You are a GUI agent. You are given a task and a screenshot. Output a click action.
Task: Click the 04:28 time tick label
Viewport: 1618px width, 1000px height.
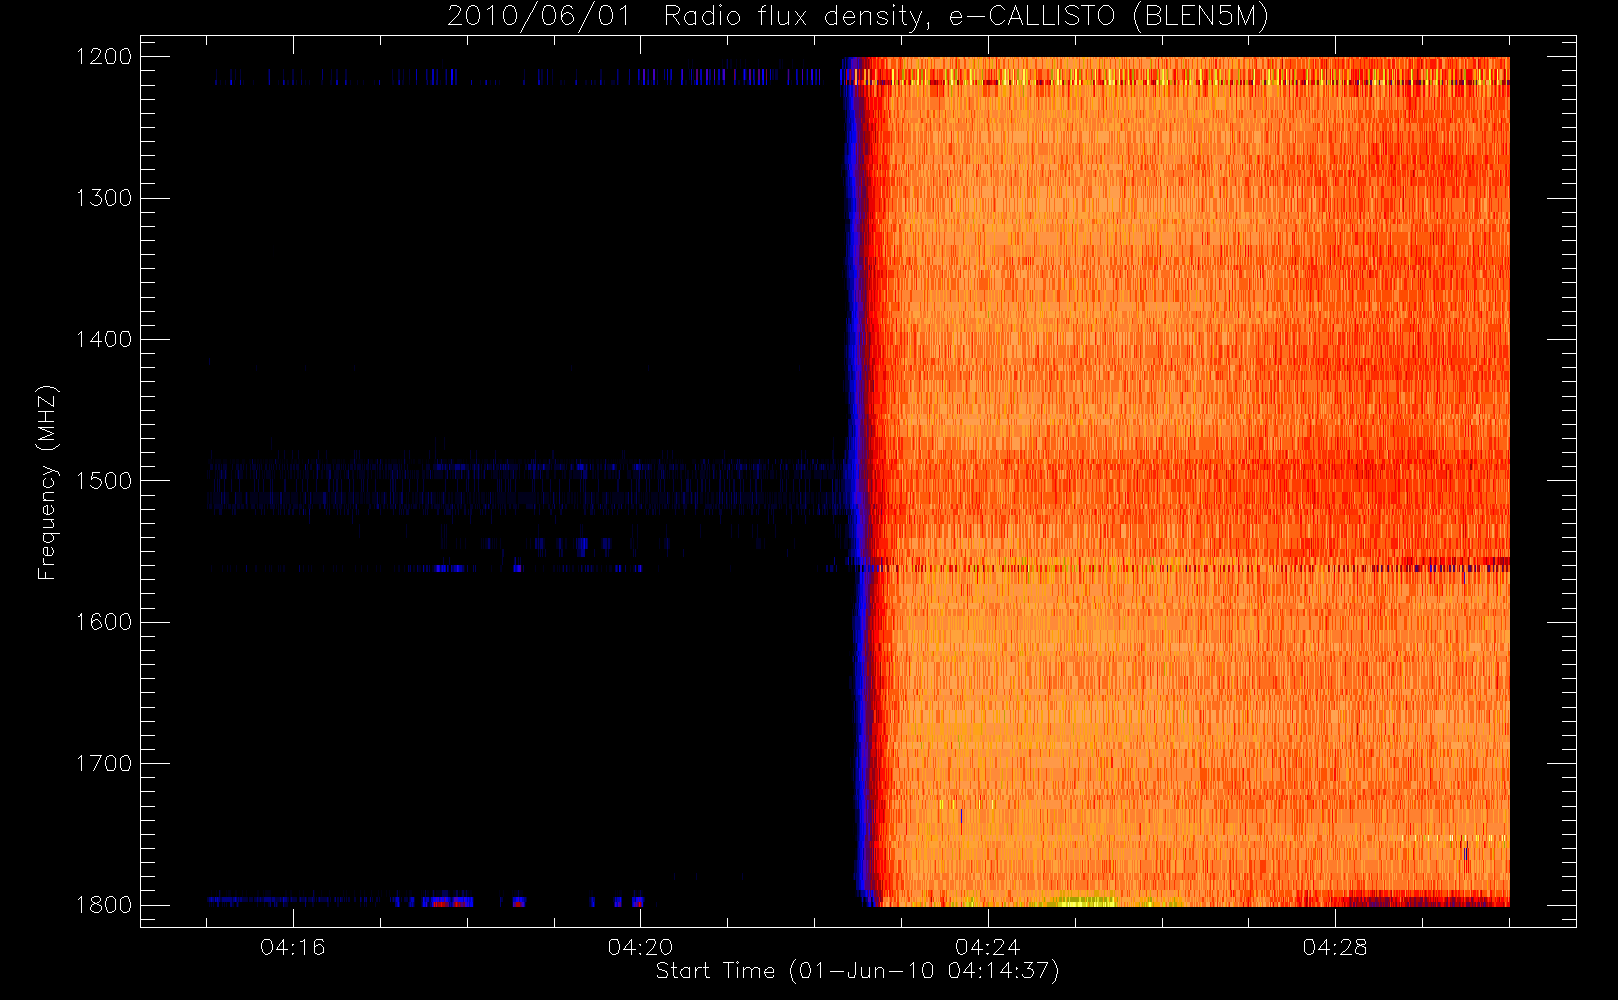(1335, 947)
